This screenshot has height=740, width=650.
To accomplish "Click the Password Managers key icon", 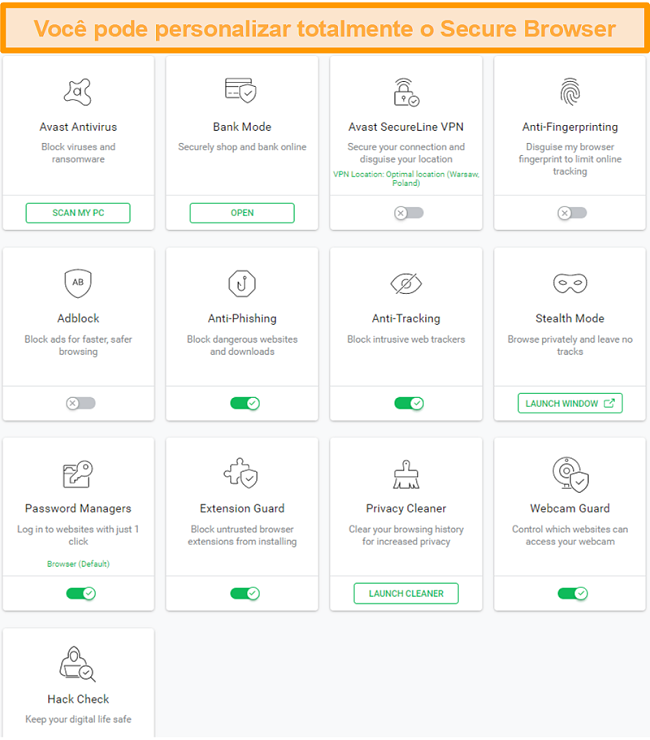I will (x=78, y=474).
